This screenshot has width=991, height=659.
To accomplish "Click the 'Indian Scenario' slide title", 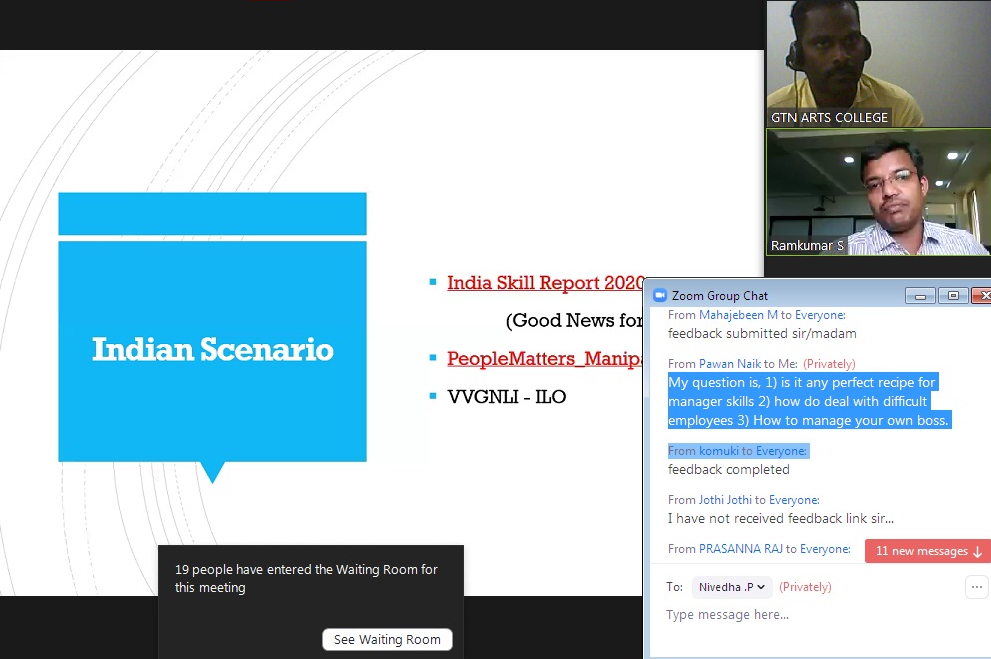I will [212, 349].
